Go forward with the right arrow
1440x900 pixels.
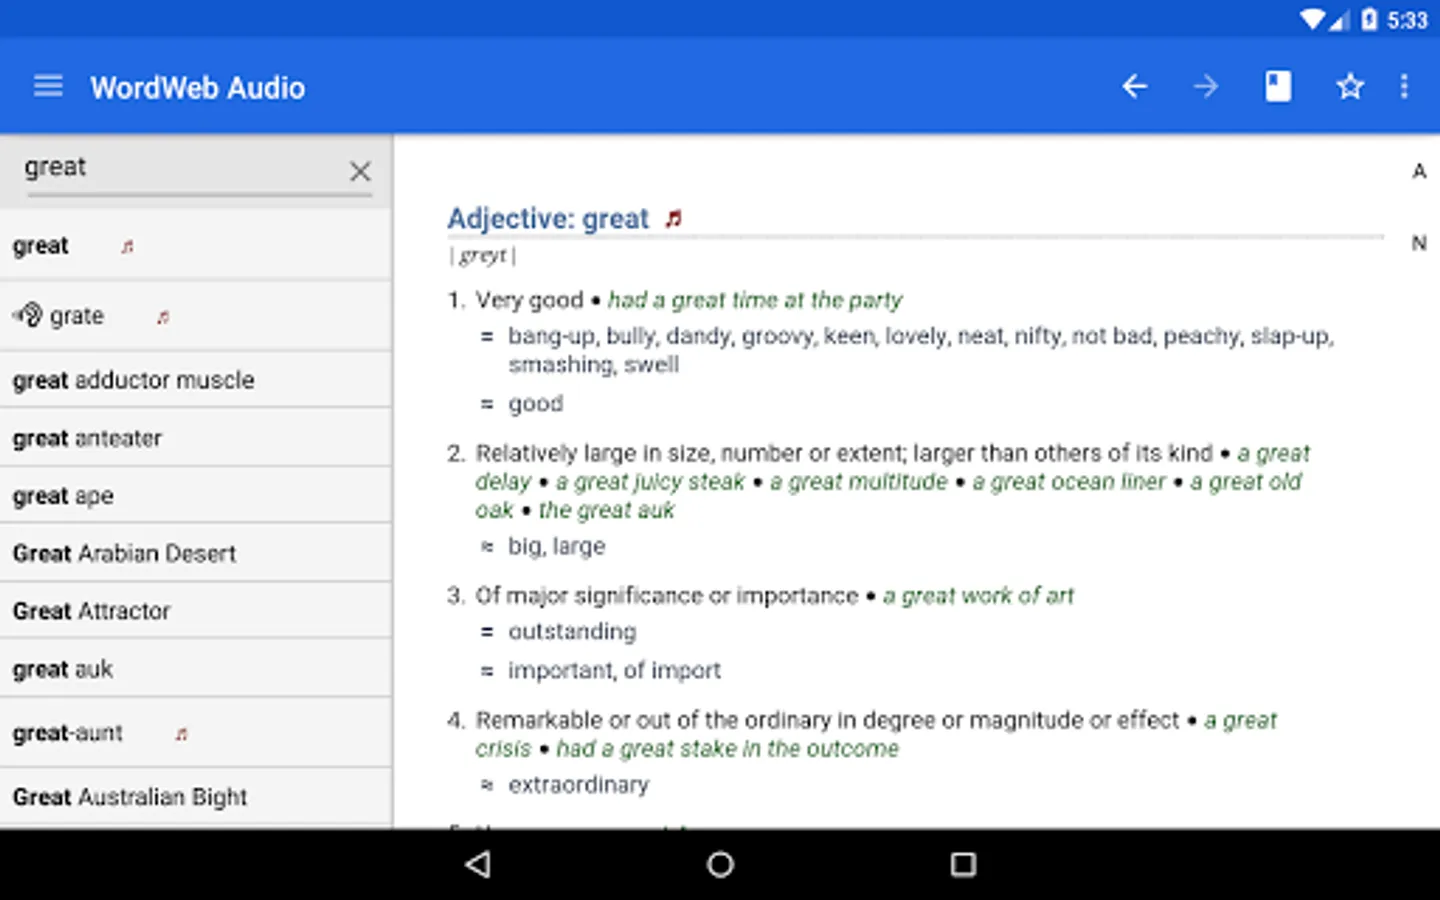1206,87
